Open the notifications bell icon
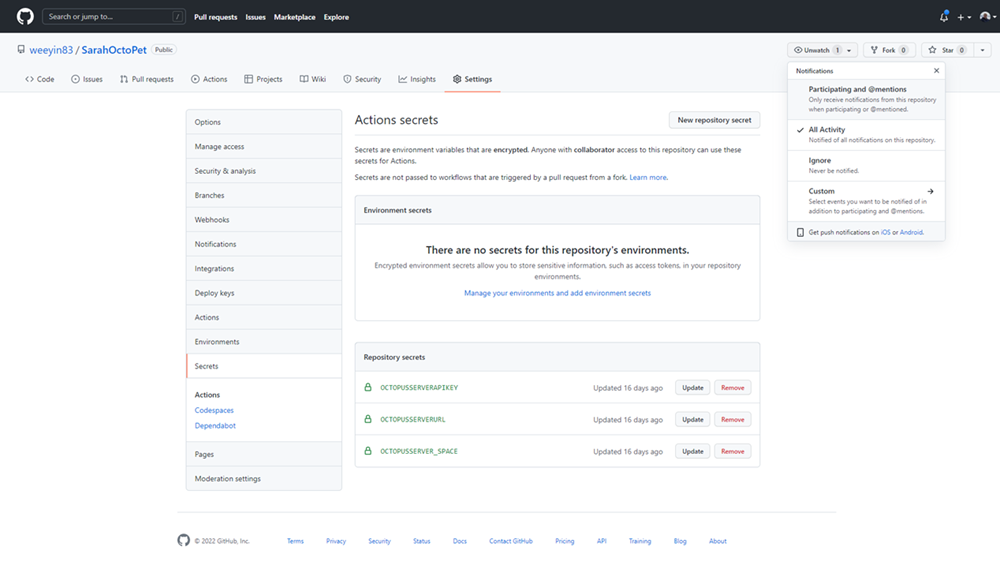The height and width of the screenshot is (573, 1000). coord(944,17)
